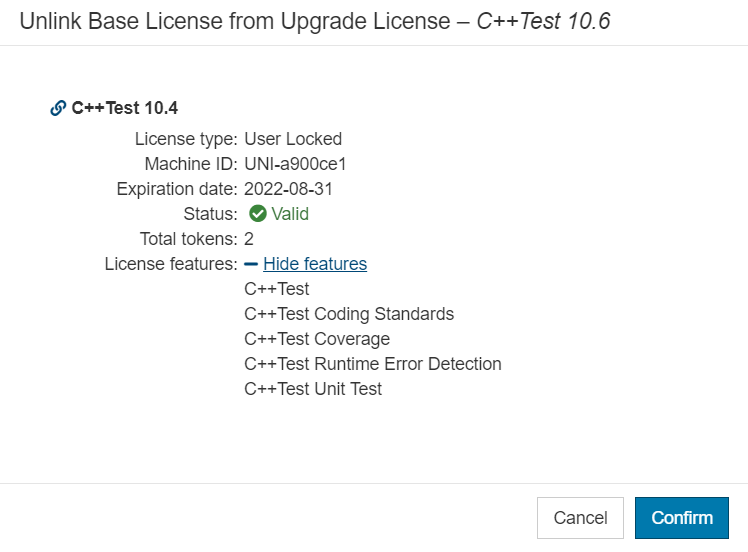
Task: Click the link icon beside C++Test 10.4
Action: [x=58, y=108]
